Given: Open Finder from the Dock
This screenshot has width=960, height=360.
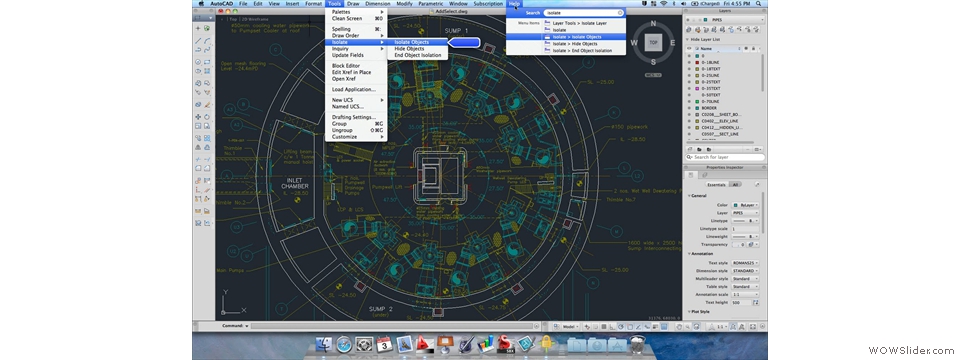Looking at the screenshot, I should [x=325, y=344].
